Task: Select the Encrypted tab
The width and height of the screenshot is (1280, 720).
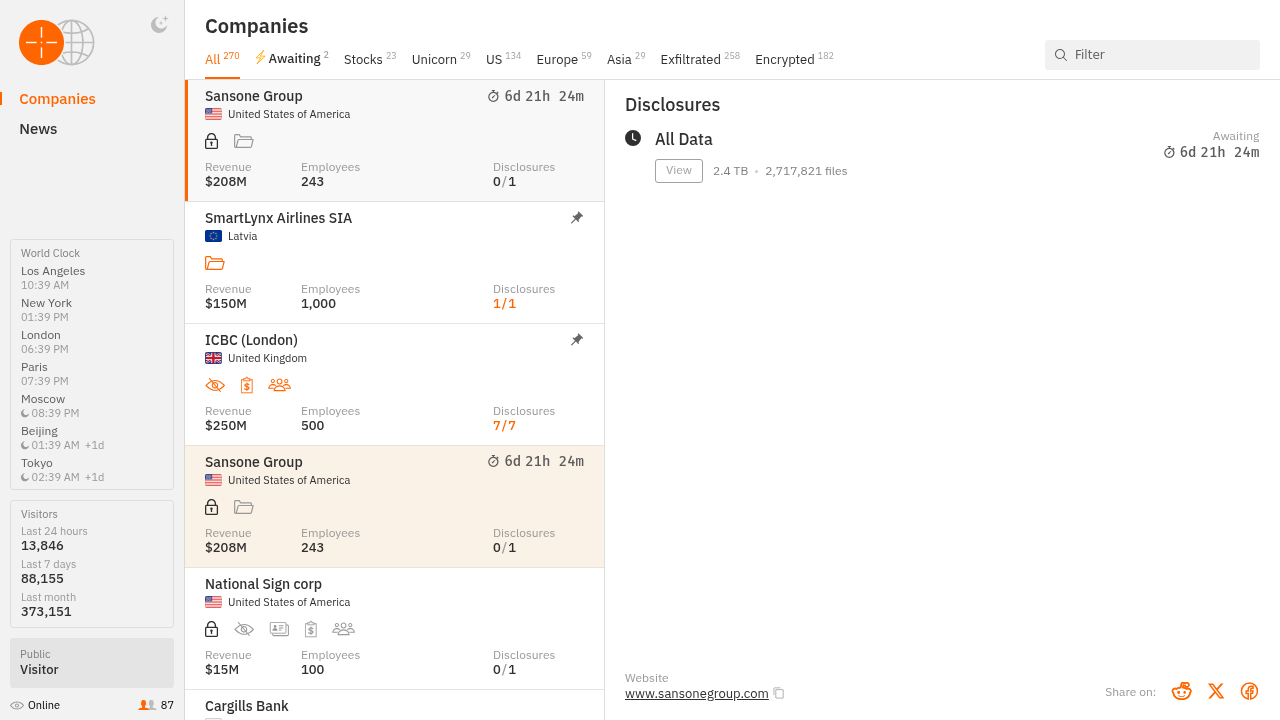Action: coord(794,59)
